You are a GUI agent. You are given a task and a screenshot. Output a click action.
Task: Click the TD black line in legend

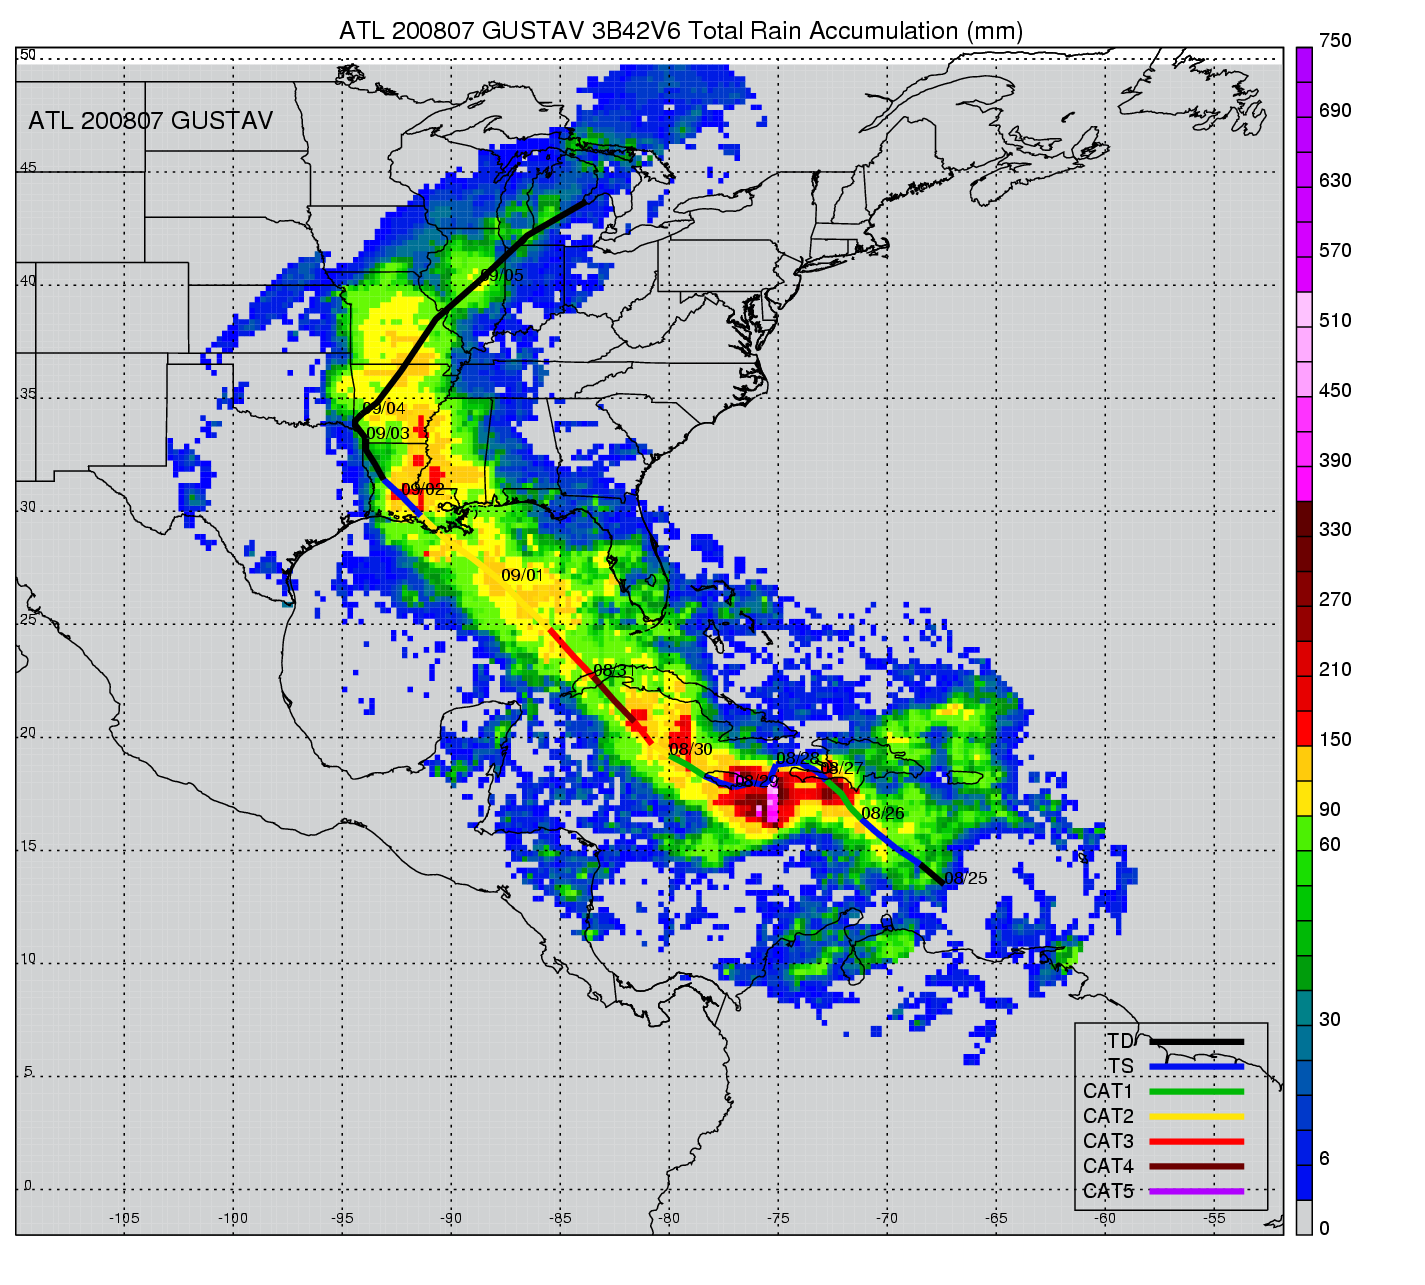[x=1196, y=1042]
